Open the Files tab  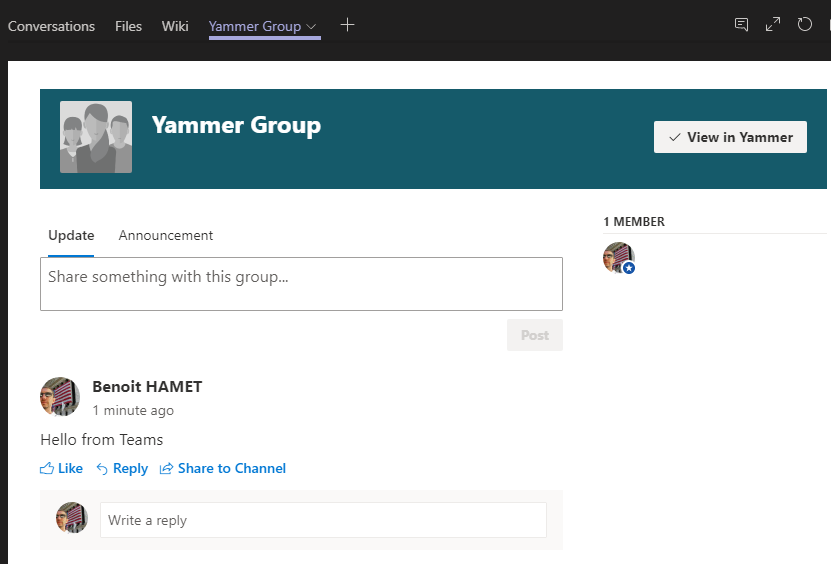[x=128, y=26]
